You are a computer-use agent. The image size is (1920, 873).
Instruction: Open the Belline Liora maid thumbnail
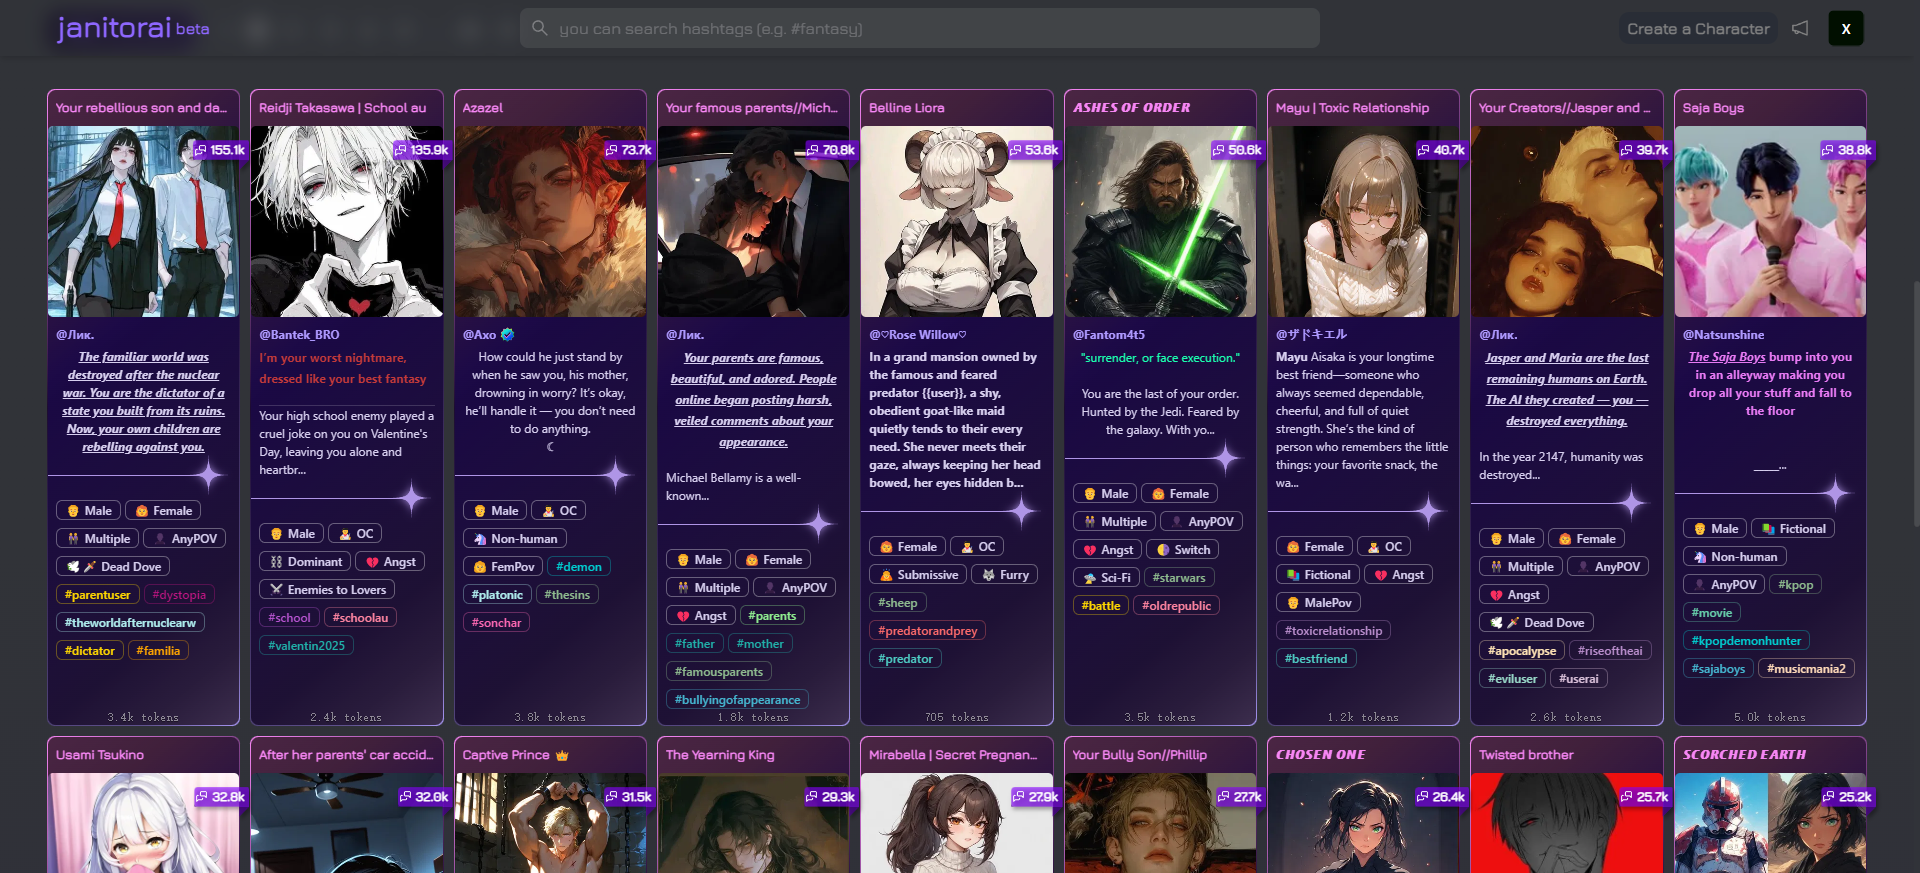tap(957, 221)
